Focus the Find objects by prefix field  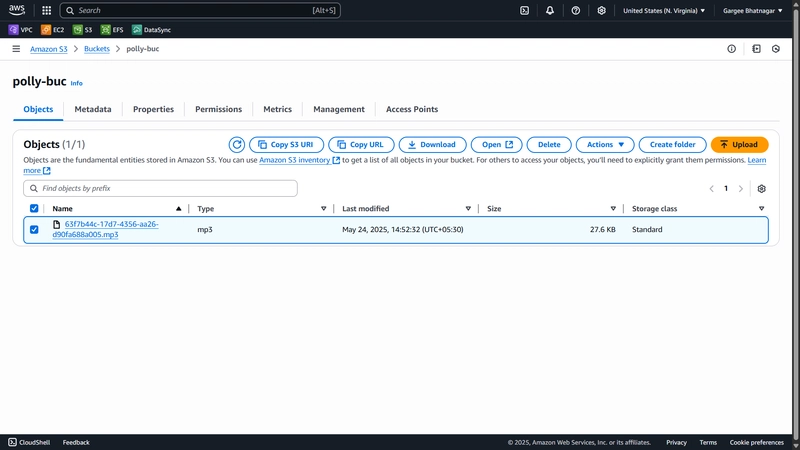point(160,188)
